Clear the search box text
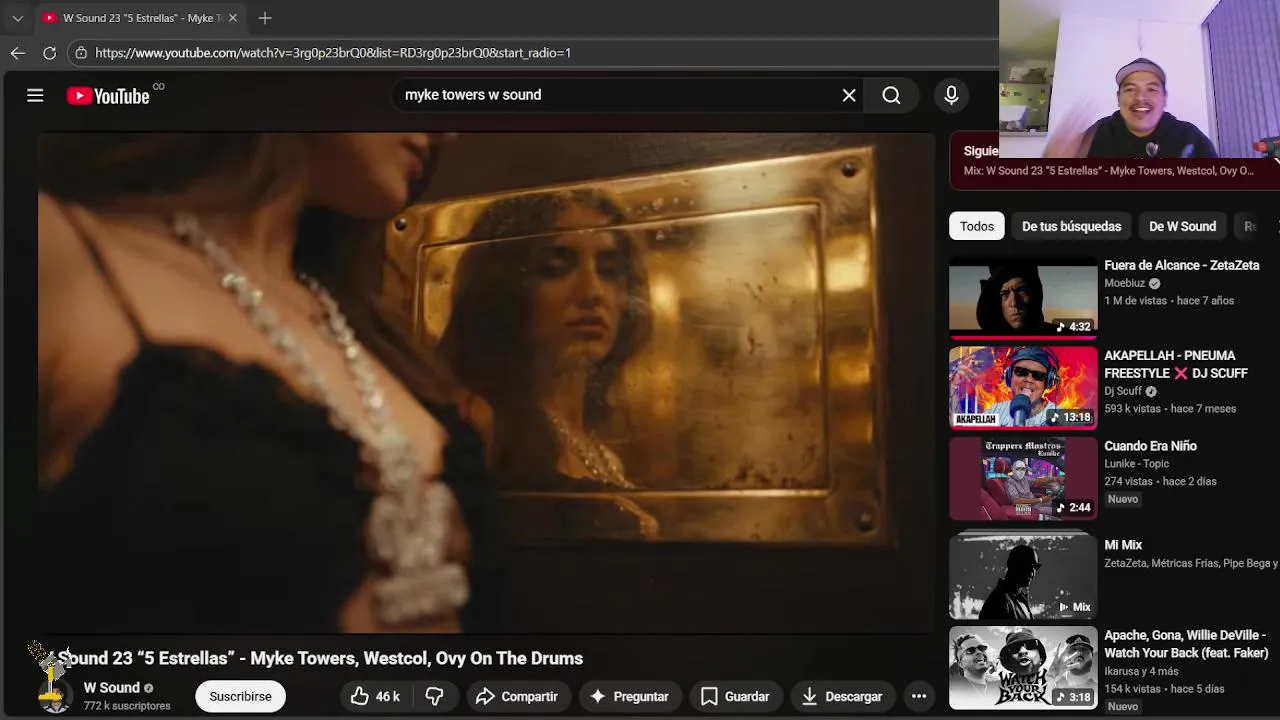 (x=849, y=95)
